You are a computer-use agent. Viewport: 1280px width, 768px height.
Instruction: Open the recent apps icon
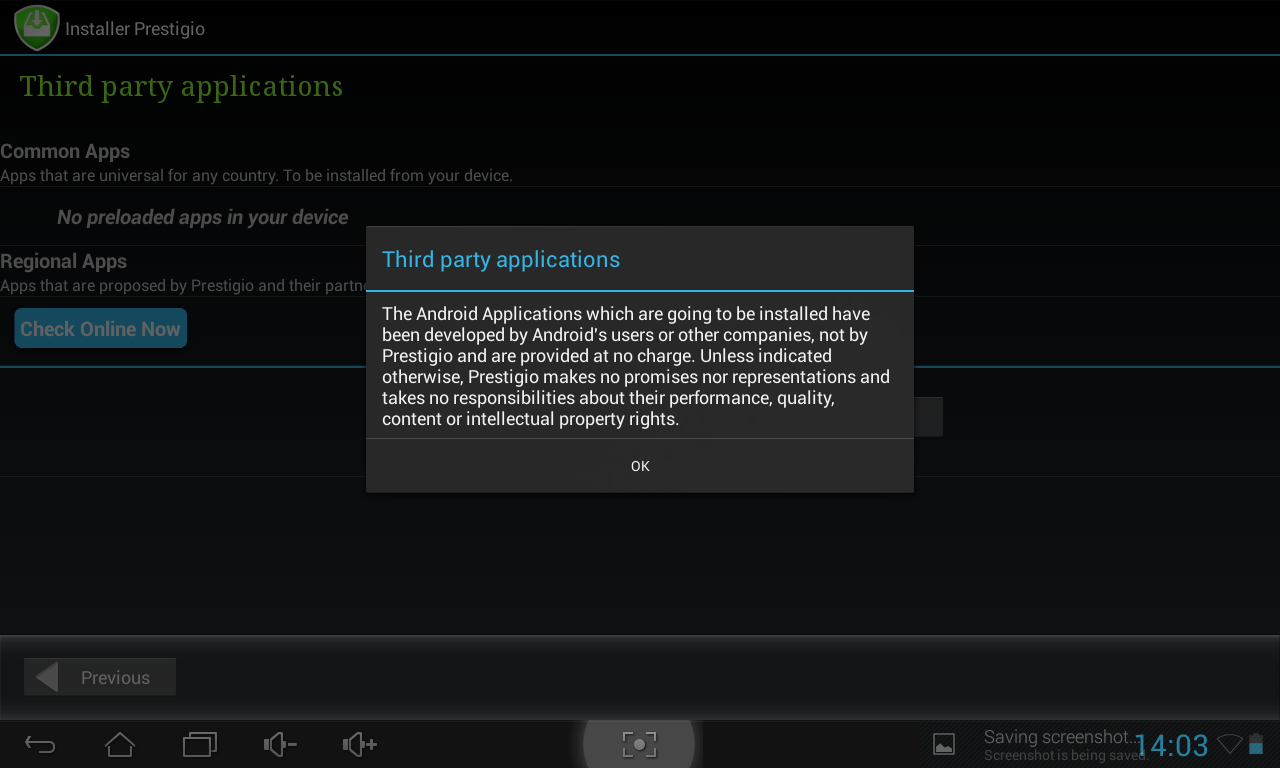[200, 744]
